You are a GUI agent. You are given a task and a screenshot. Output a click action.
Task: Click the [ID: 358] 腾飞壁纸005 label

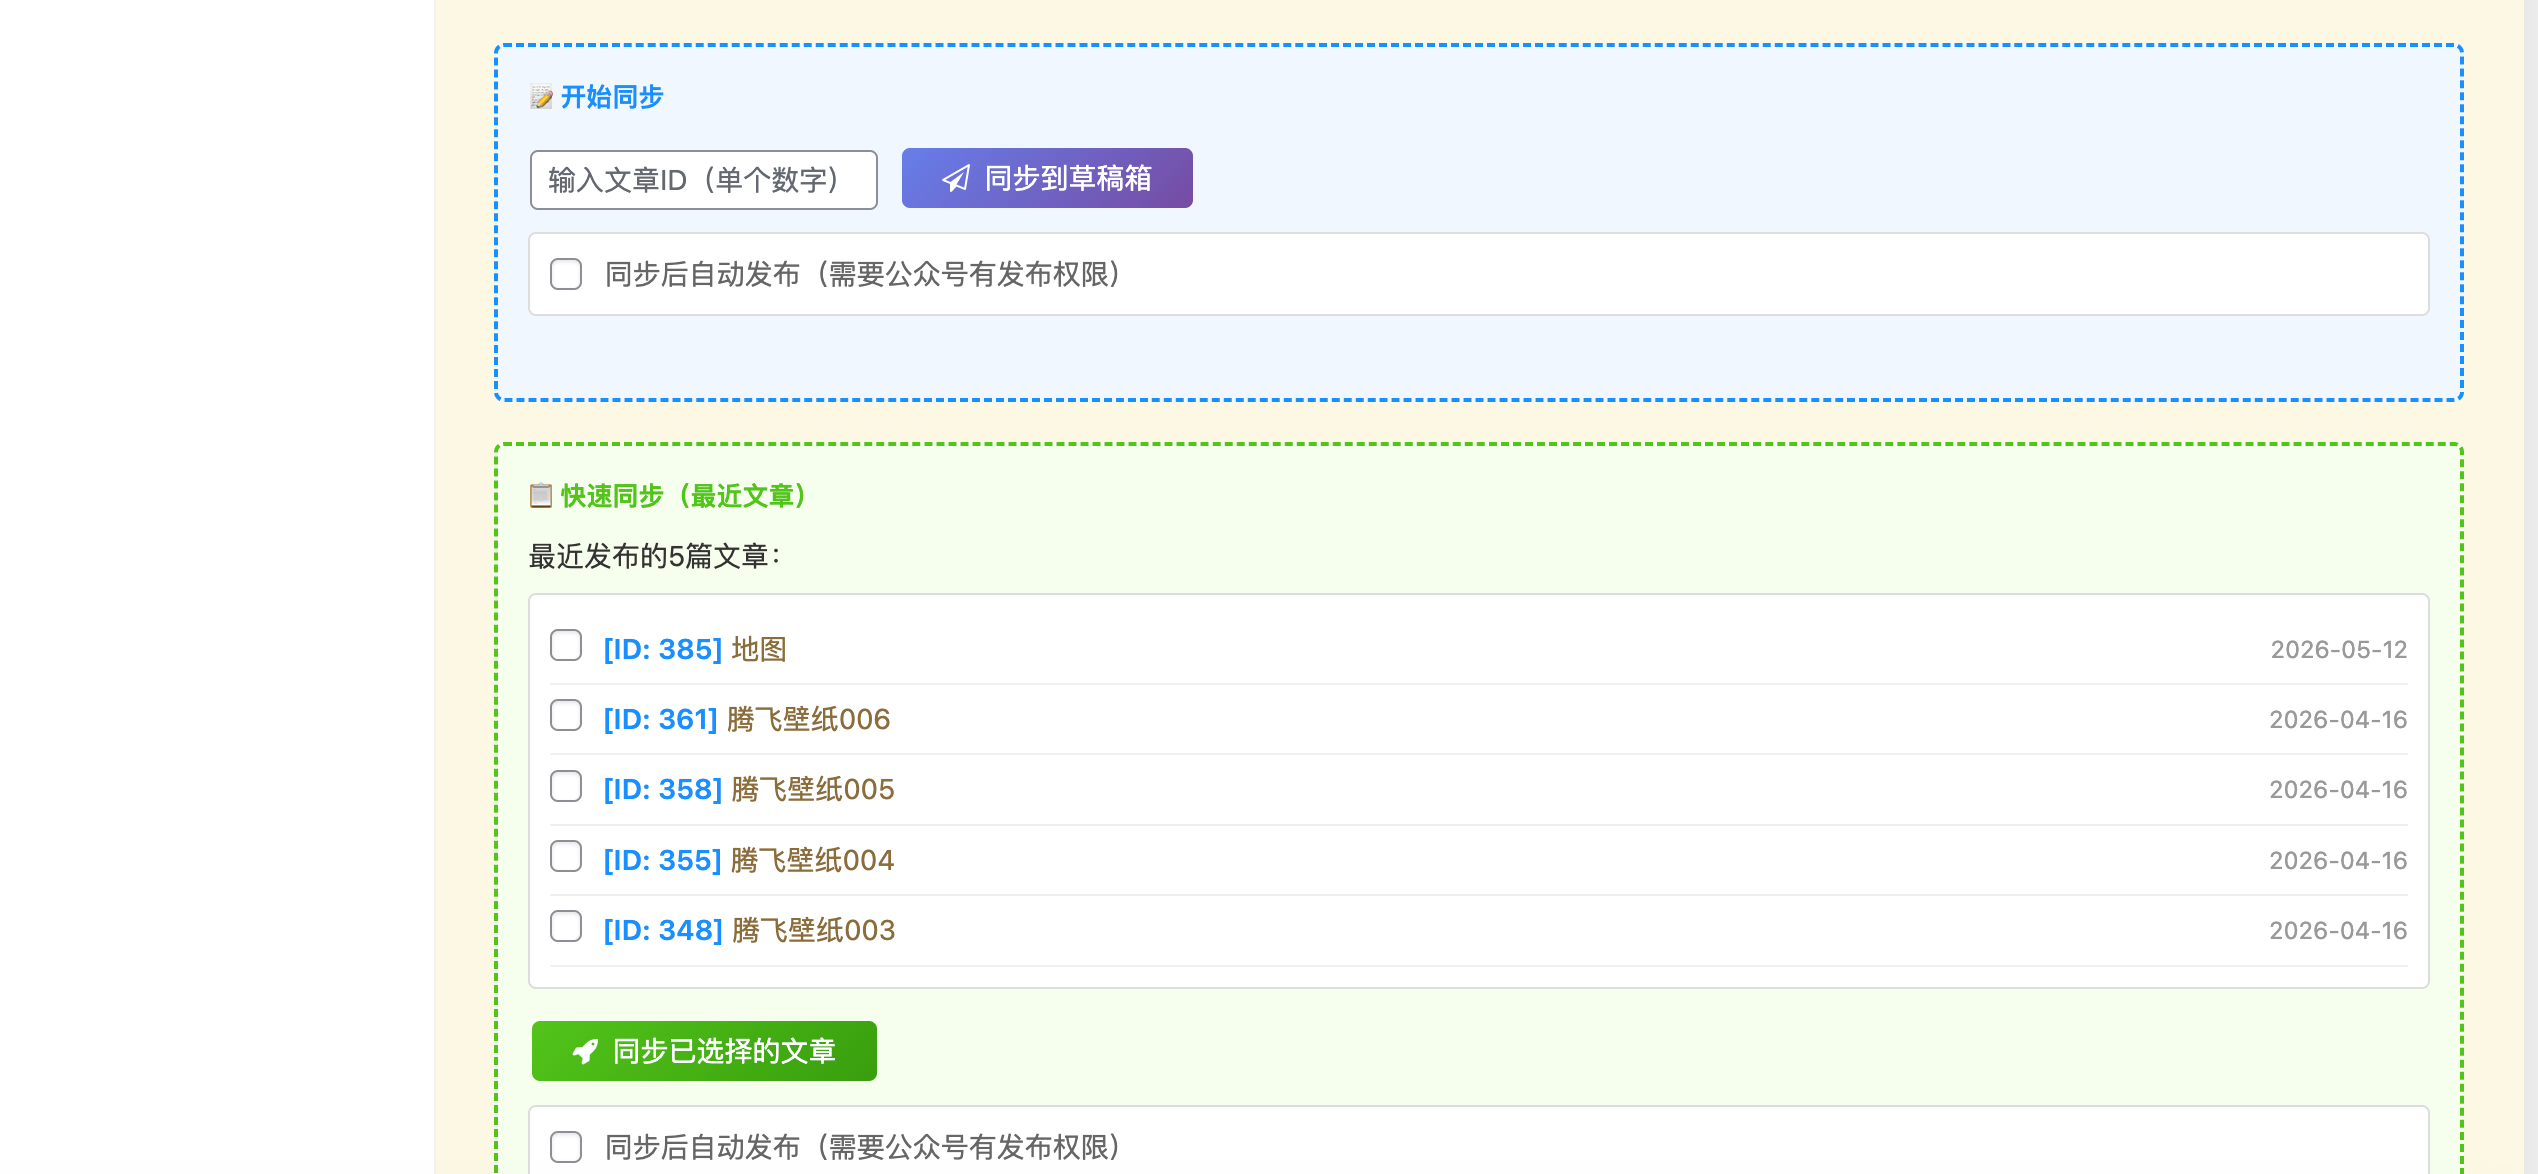coord(749,789)
